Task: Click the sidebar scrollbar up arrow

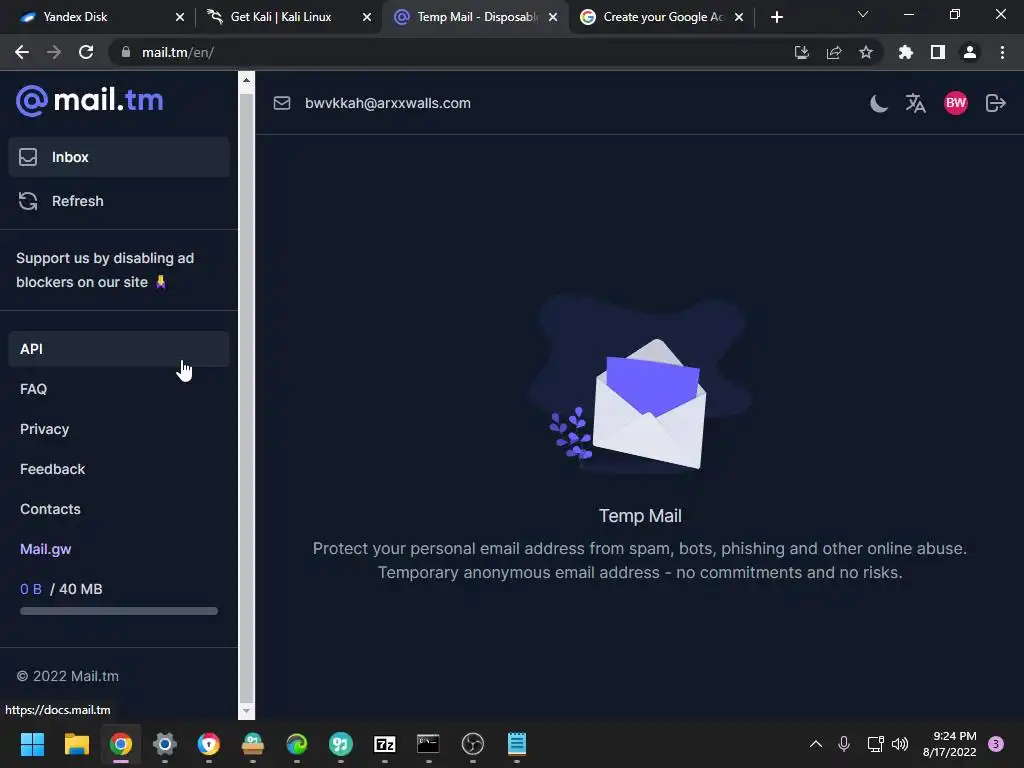Action: coord(246,80)
